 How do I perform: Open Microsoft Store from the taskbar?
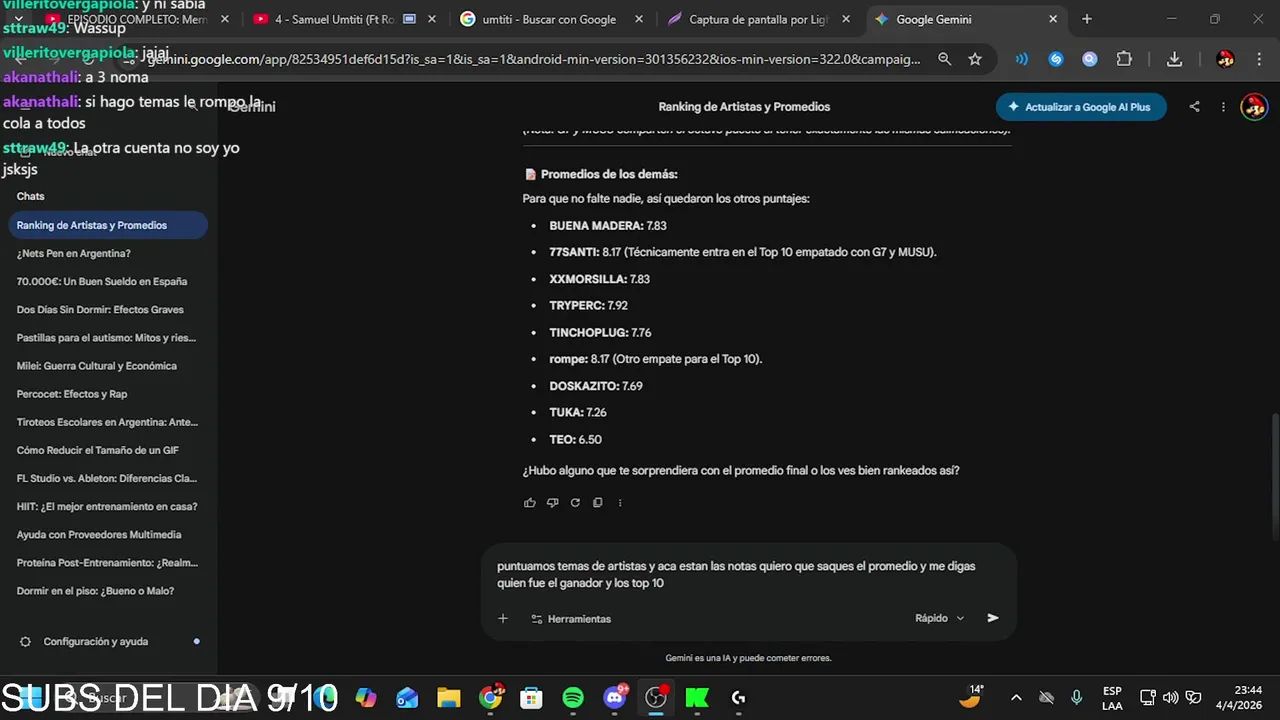click(531, 698)
